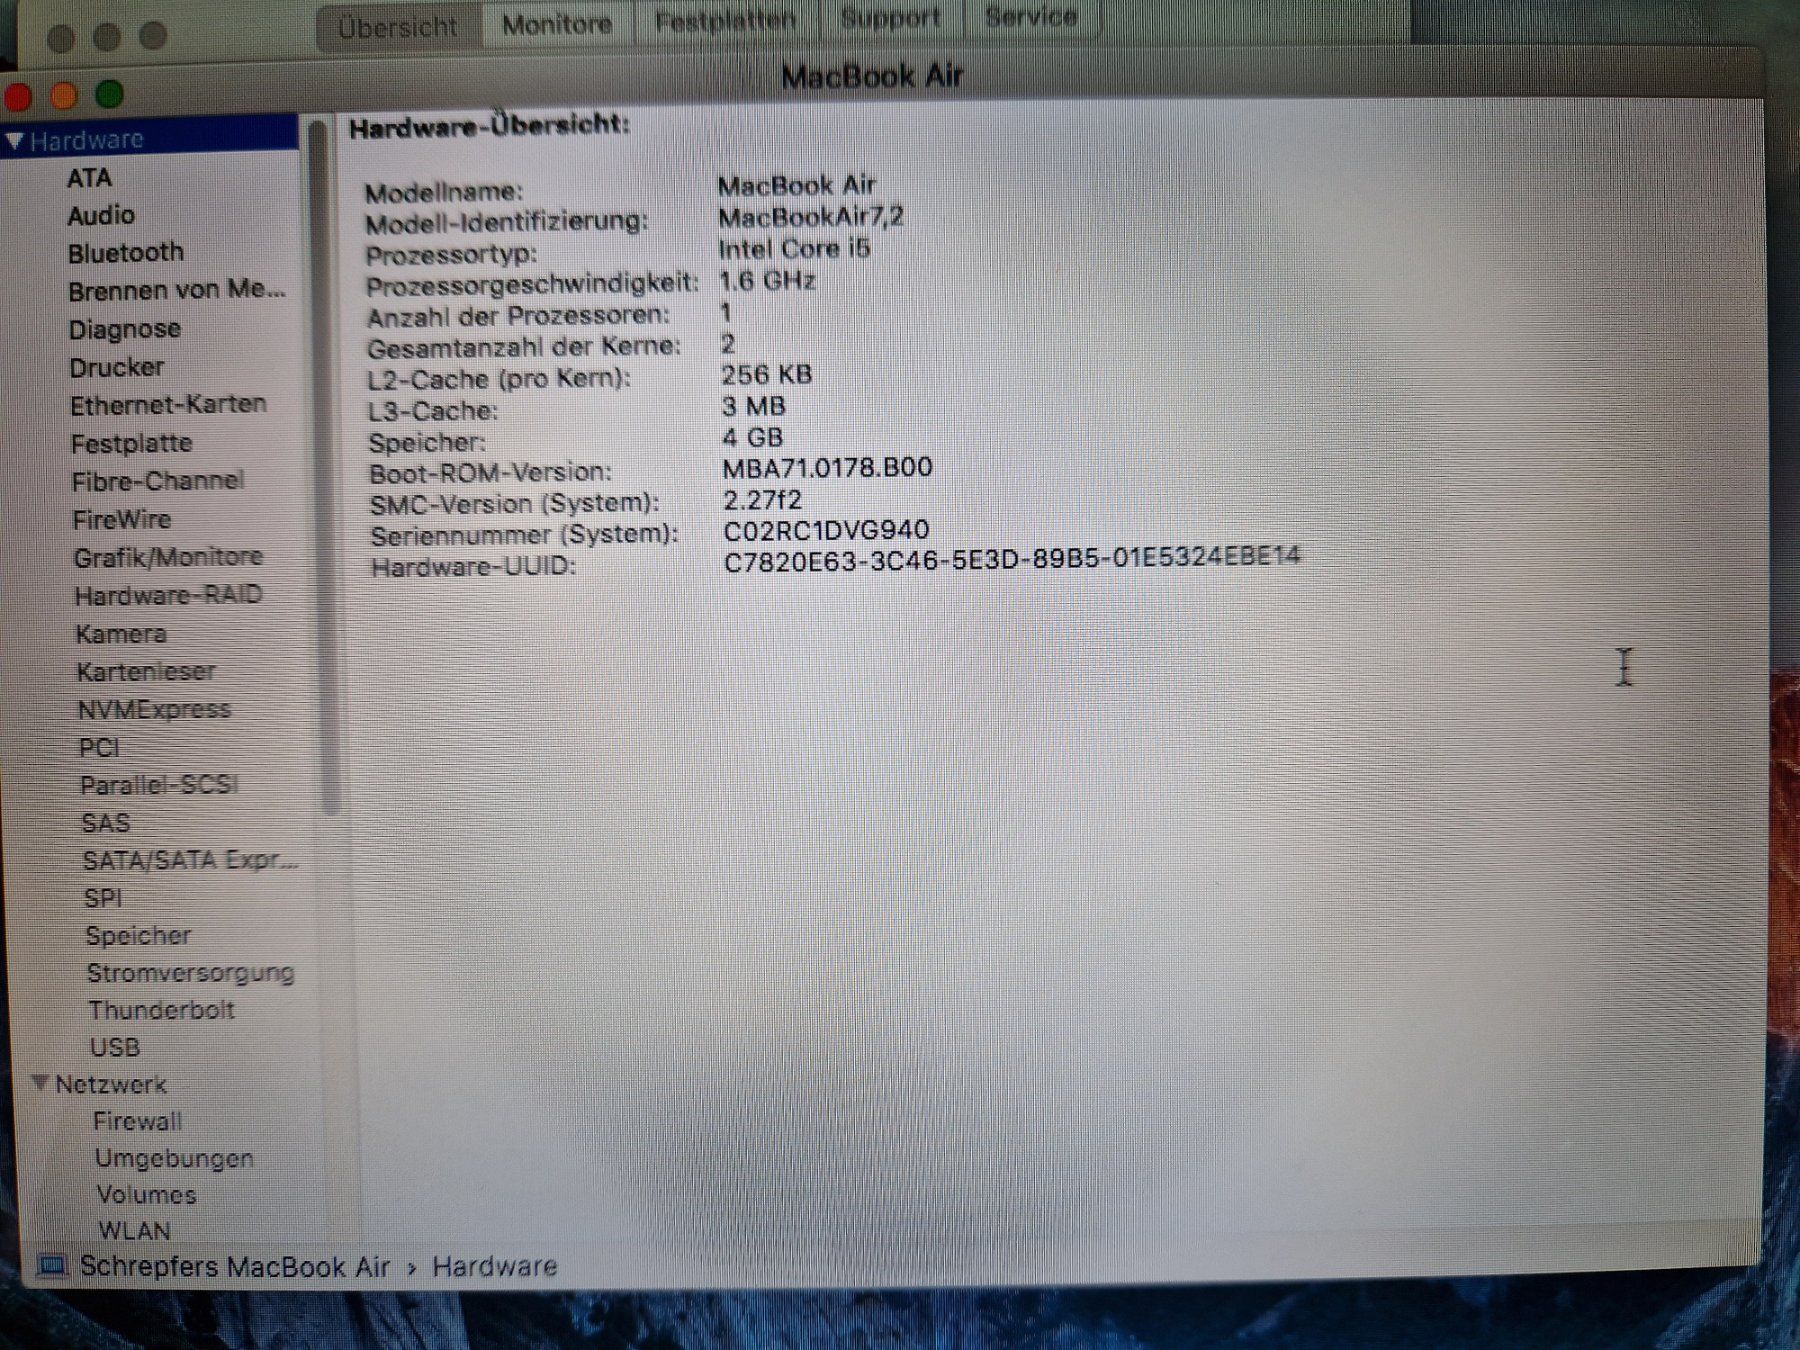Minimize the system report window
1800x1350 pixels.
point(64,96)
